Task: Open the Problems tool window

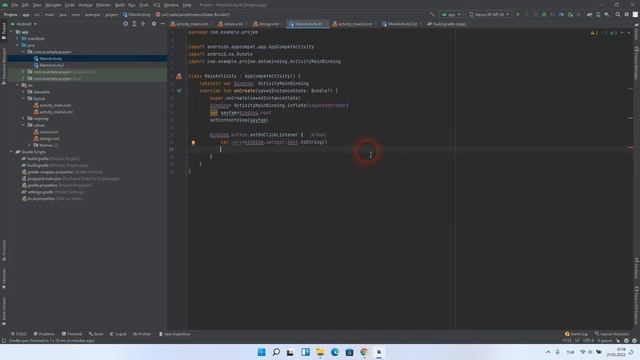Action: tap(44, 334)
